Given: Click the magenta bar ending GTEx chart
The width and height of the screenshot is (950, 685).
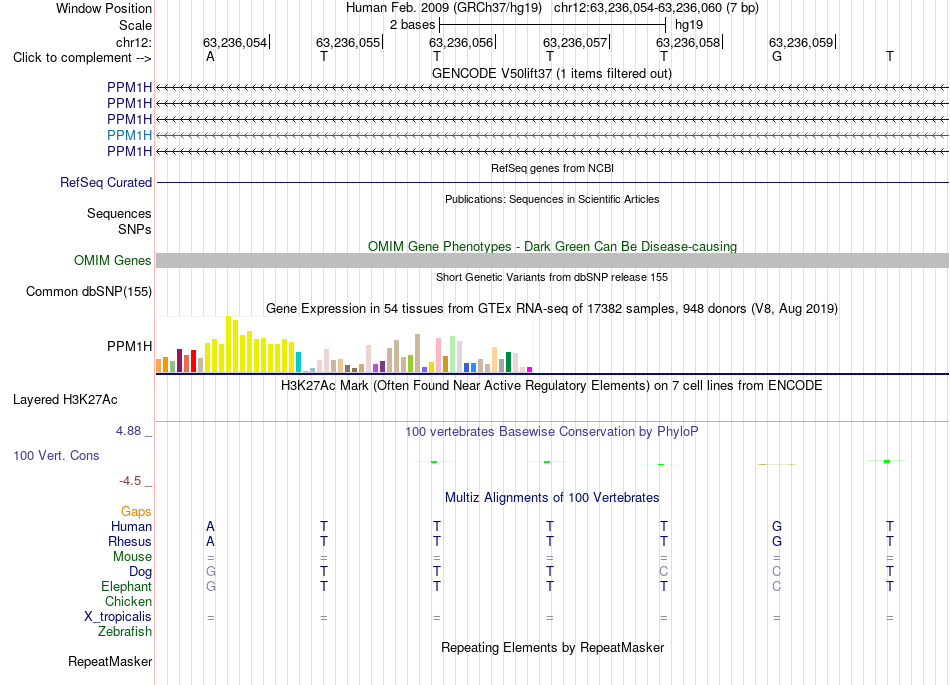Looking at the screenshot, I should [530, 369].
